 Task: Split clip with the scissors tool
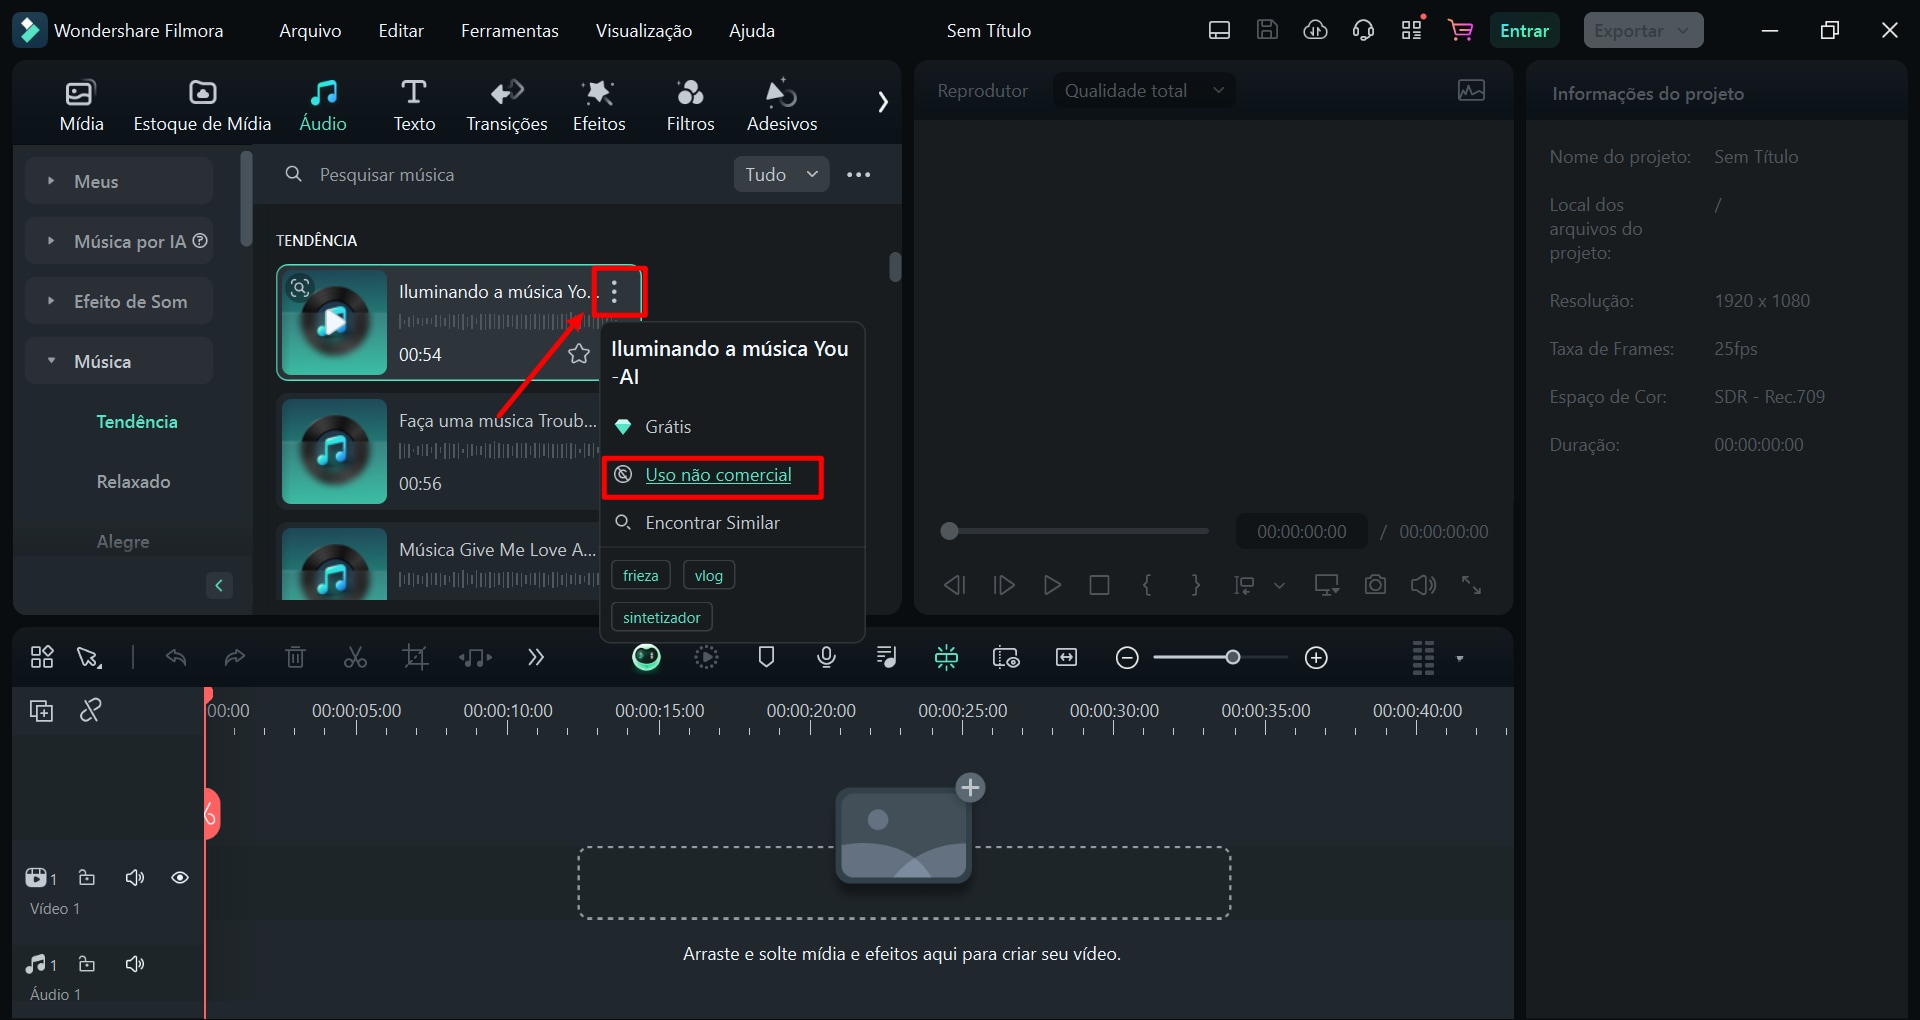(x=355, y=657)
